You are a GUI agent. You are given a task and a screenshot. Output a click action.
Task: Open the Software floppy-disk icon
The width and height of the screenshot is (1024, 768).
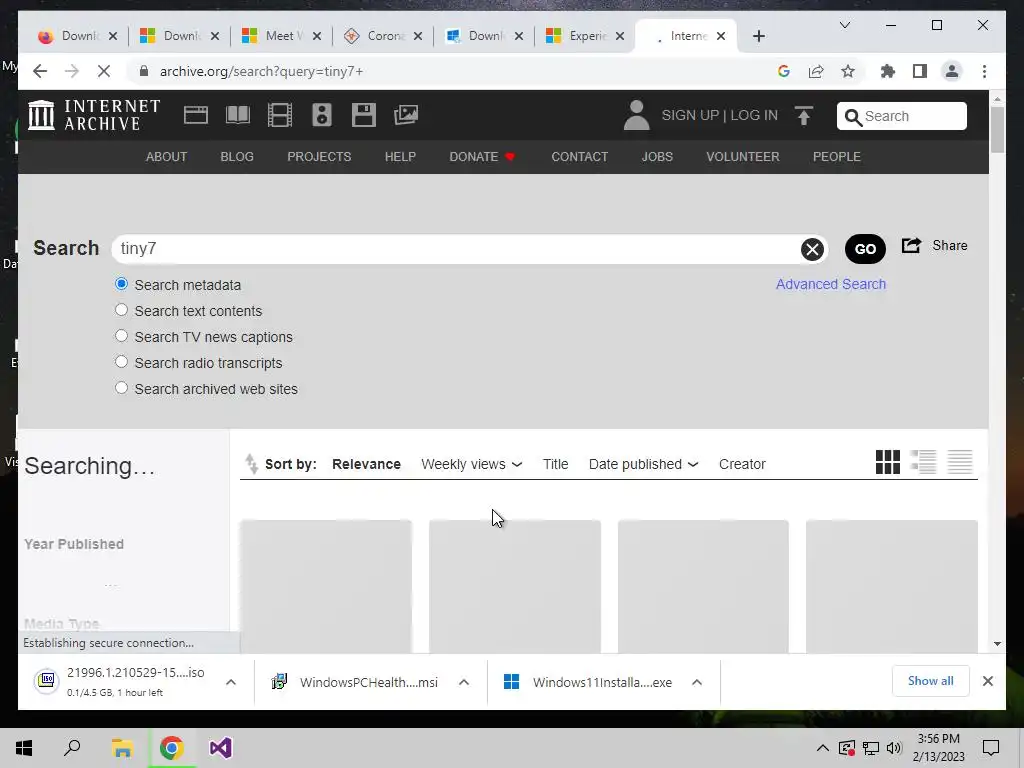(364, 115)
